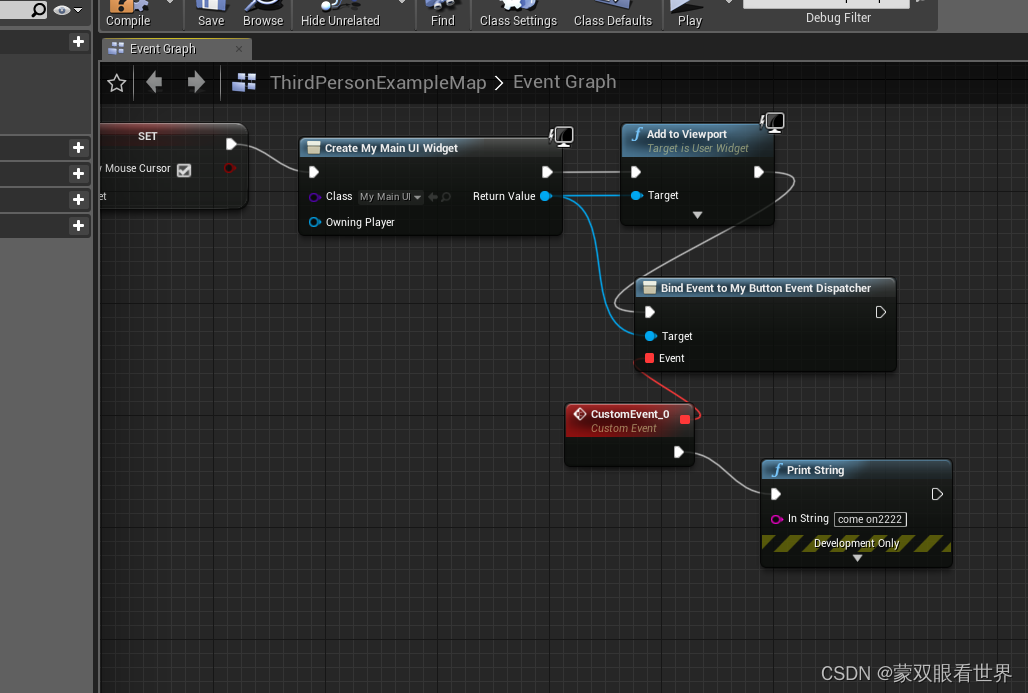
Task: Navigate back with the left arrow
Action: click(155, 82)
